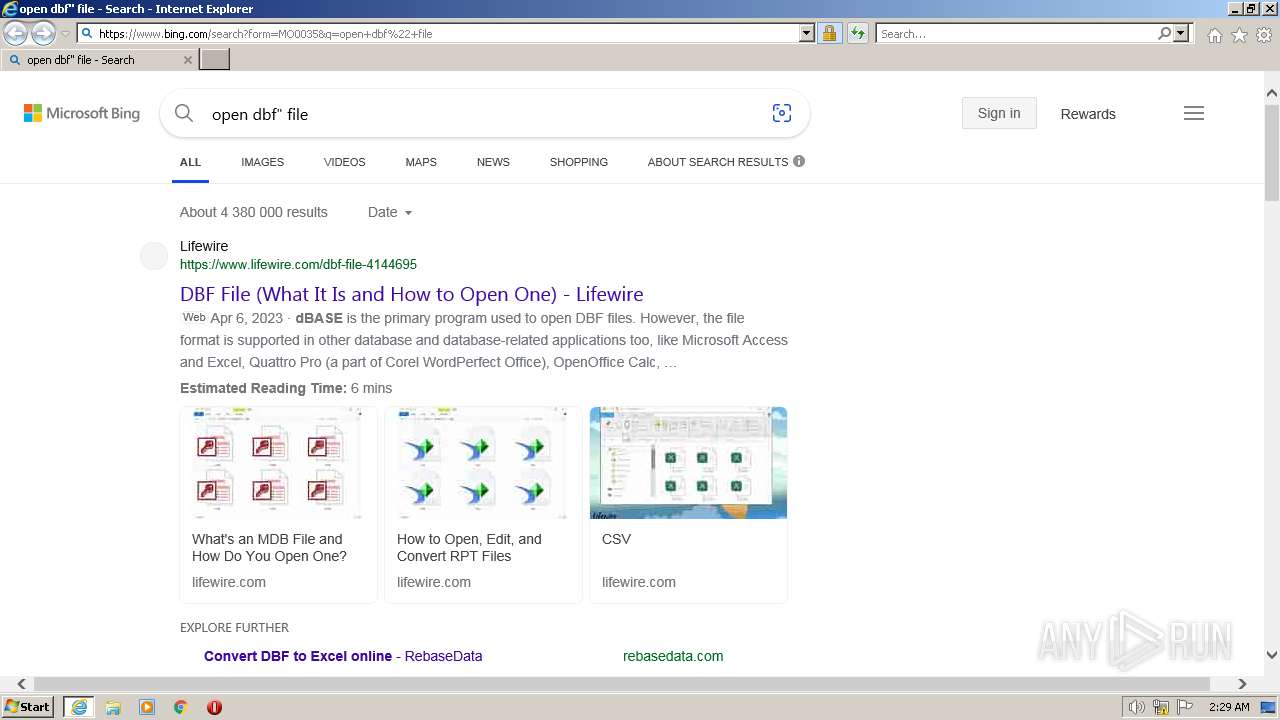This screenshot has height=720, width=1280.
Task: Click the Lifewire site name text
Action: click(x=204, y=246)
